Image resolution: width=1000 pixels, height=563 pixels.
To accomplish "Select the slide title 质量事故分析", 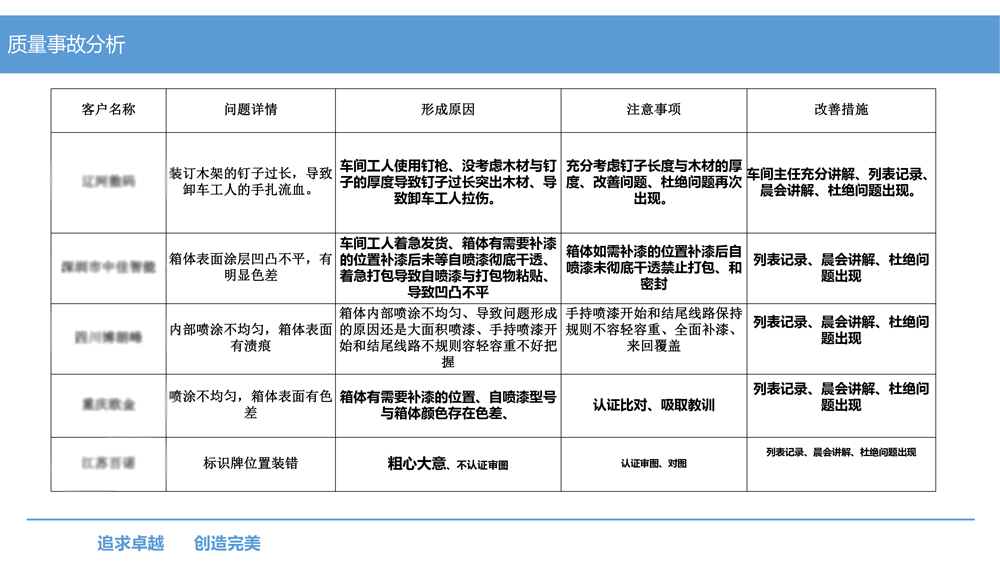I will [x=66, y=44].
